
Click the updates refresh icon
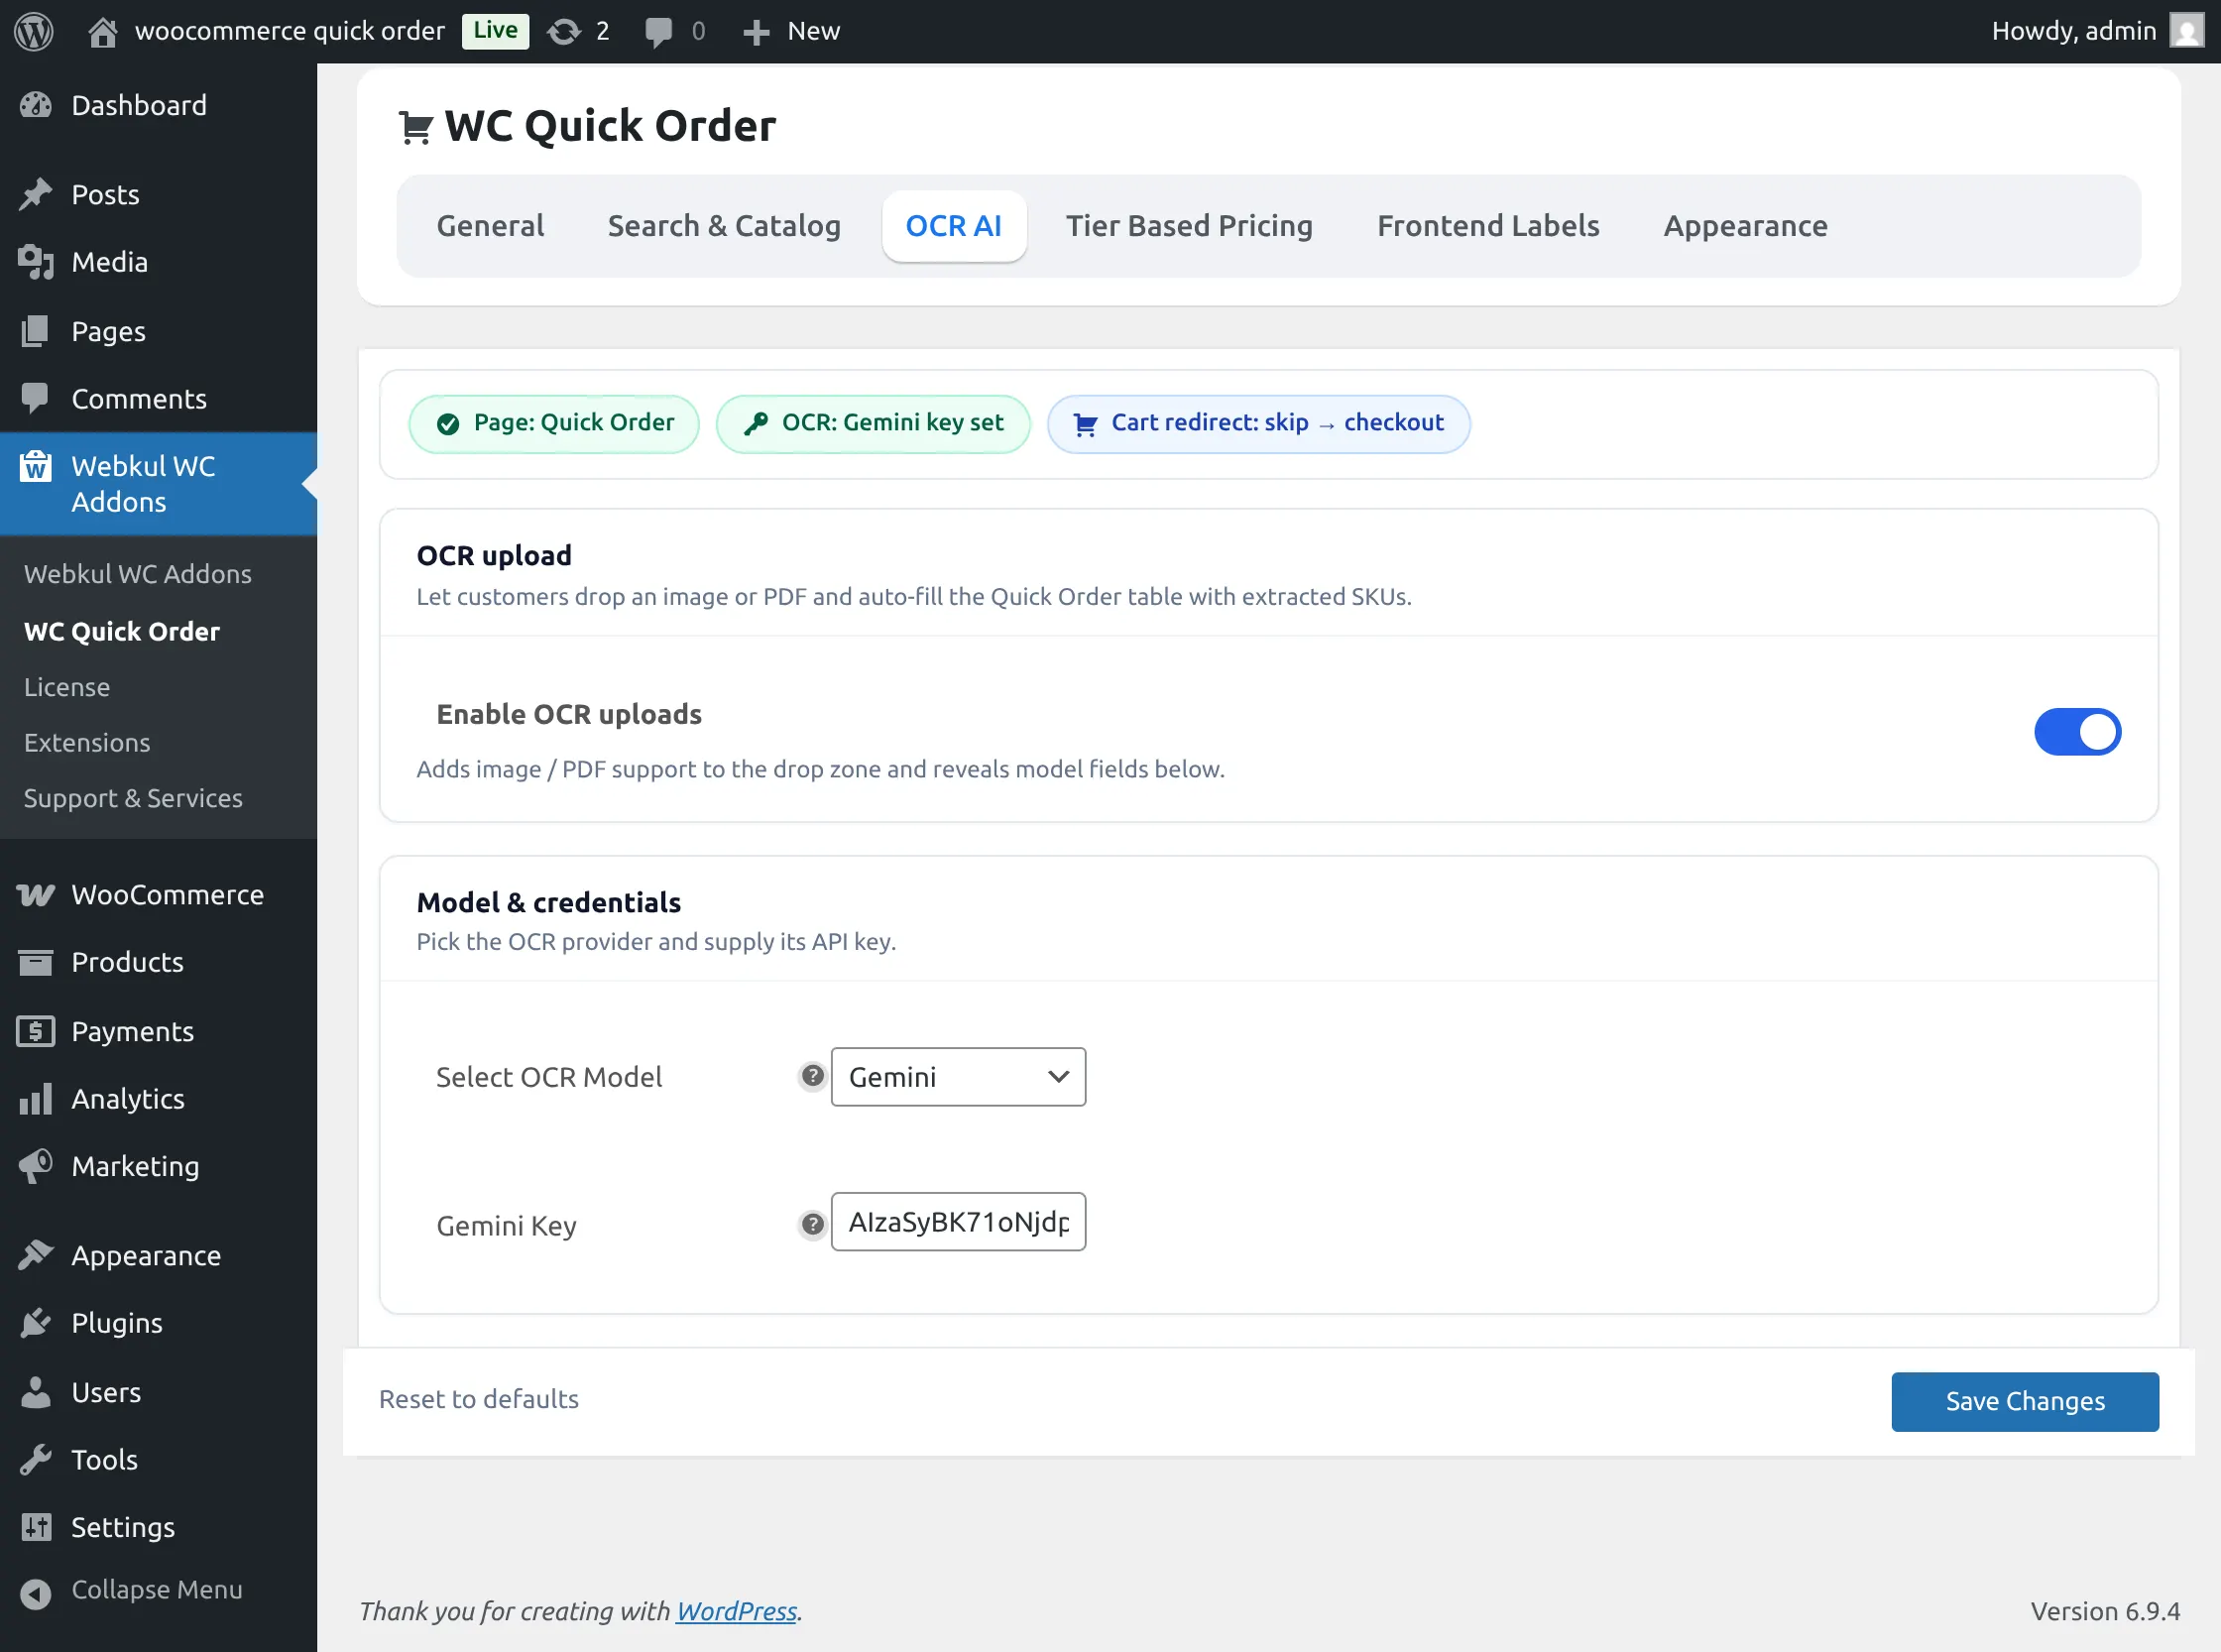(564, 31)
